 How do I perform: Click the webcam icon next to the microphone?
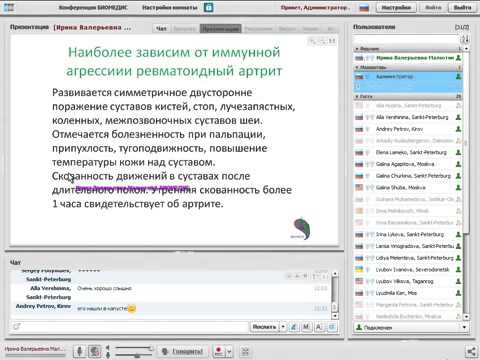coord(95,351)
